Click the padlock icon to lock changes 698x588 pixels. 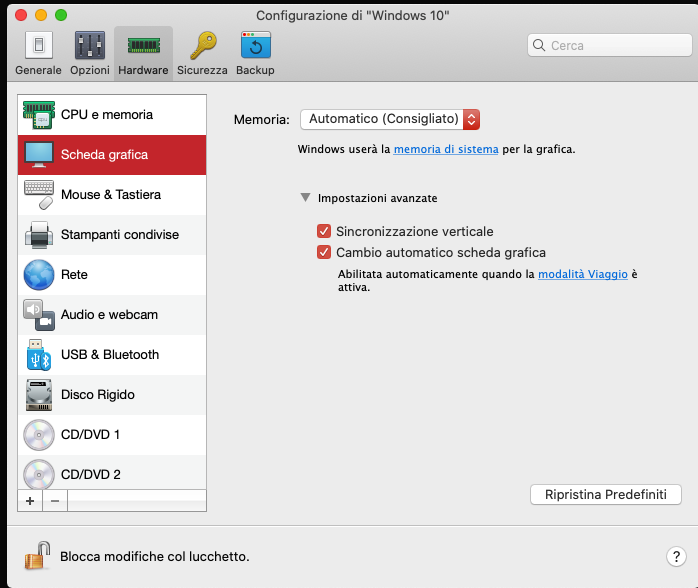click(x=37, y=556)
